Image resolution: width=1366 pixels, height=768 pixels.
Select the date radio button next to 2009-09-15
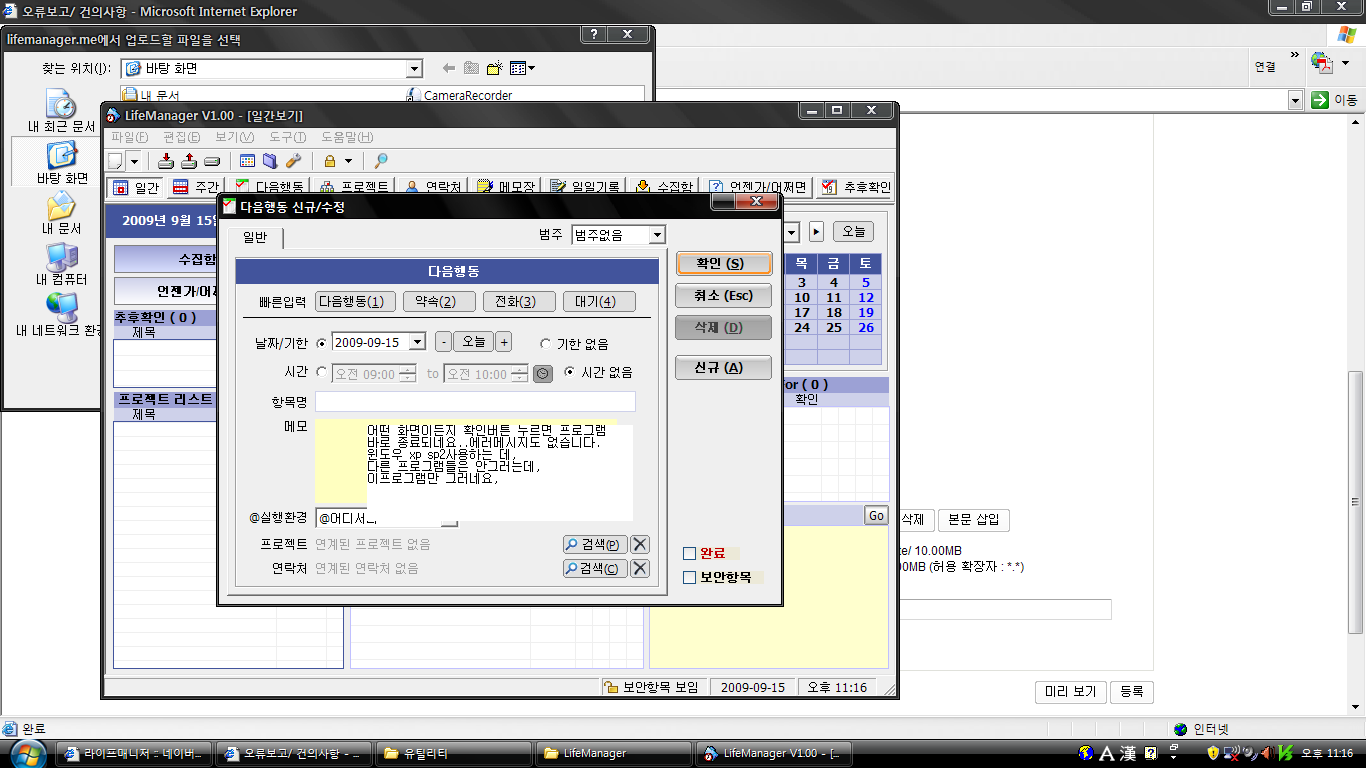tap(321, 342)
